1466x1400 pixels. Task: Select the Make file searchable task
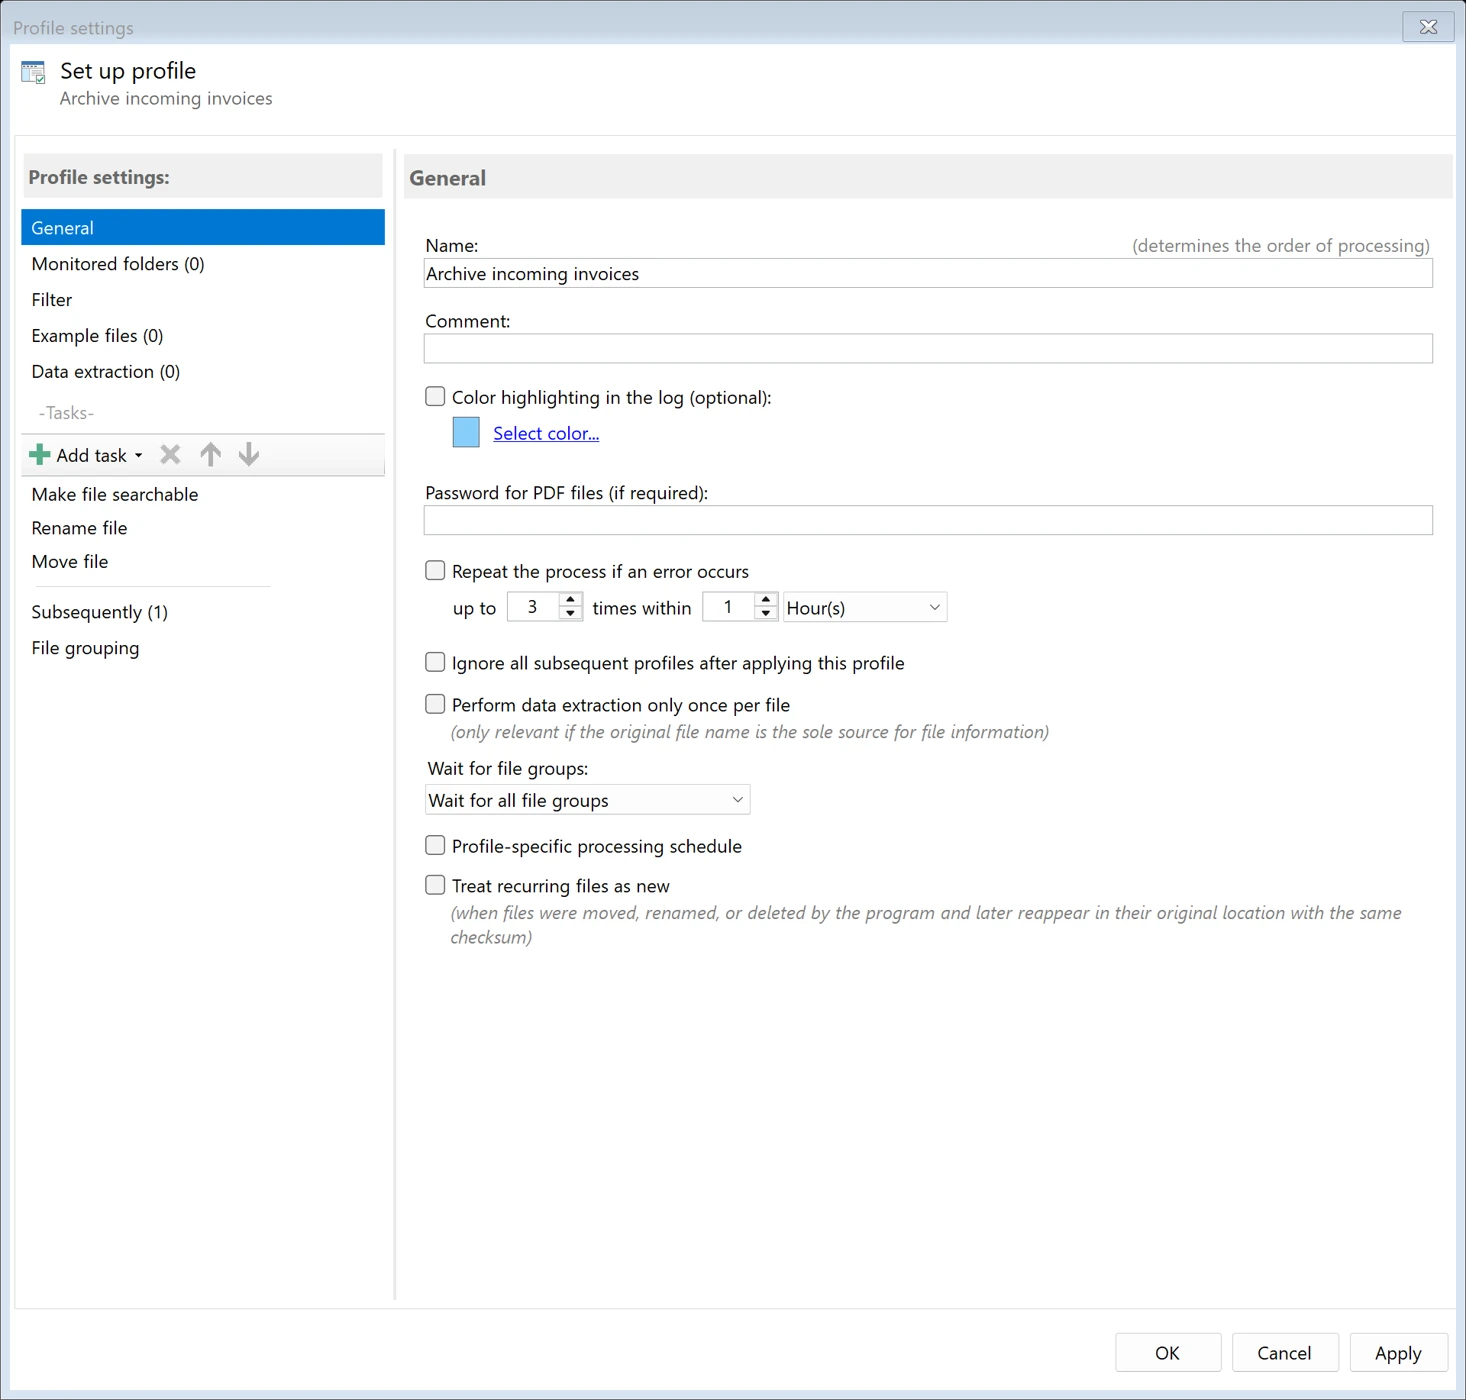coord(203,495)
